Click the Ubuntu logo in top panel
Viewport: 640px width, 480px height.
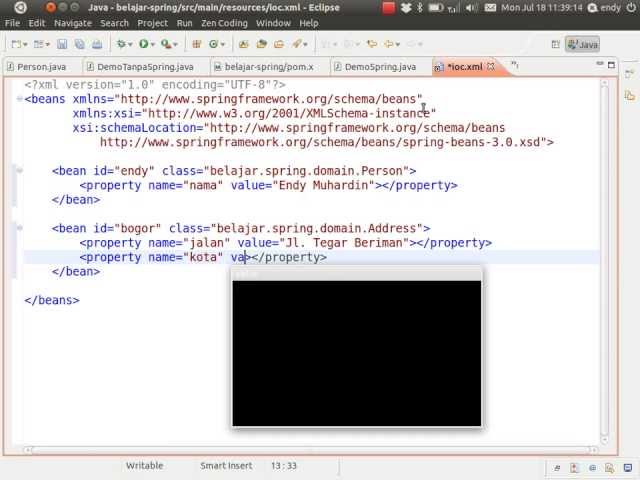[x=20, y=7]
